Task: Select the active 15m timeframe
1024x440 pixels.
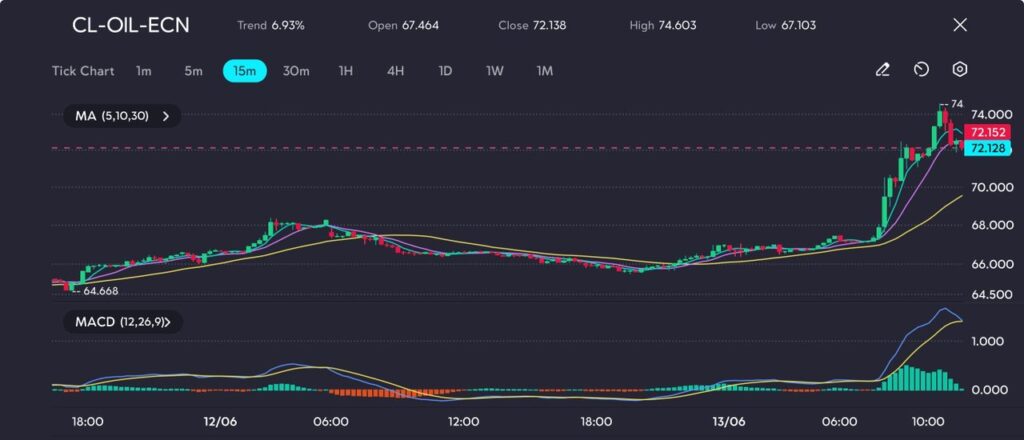Action: pos(244,71)
